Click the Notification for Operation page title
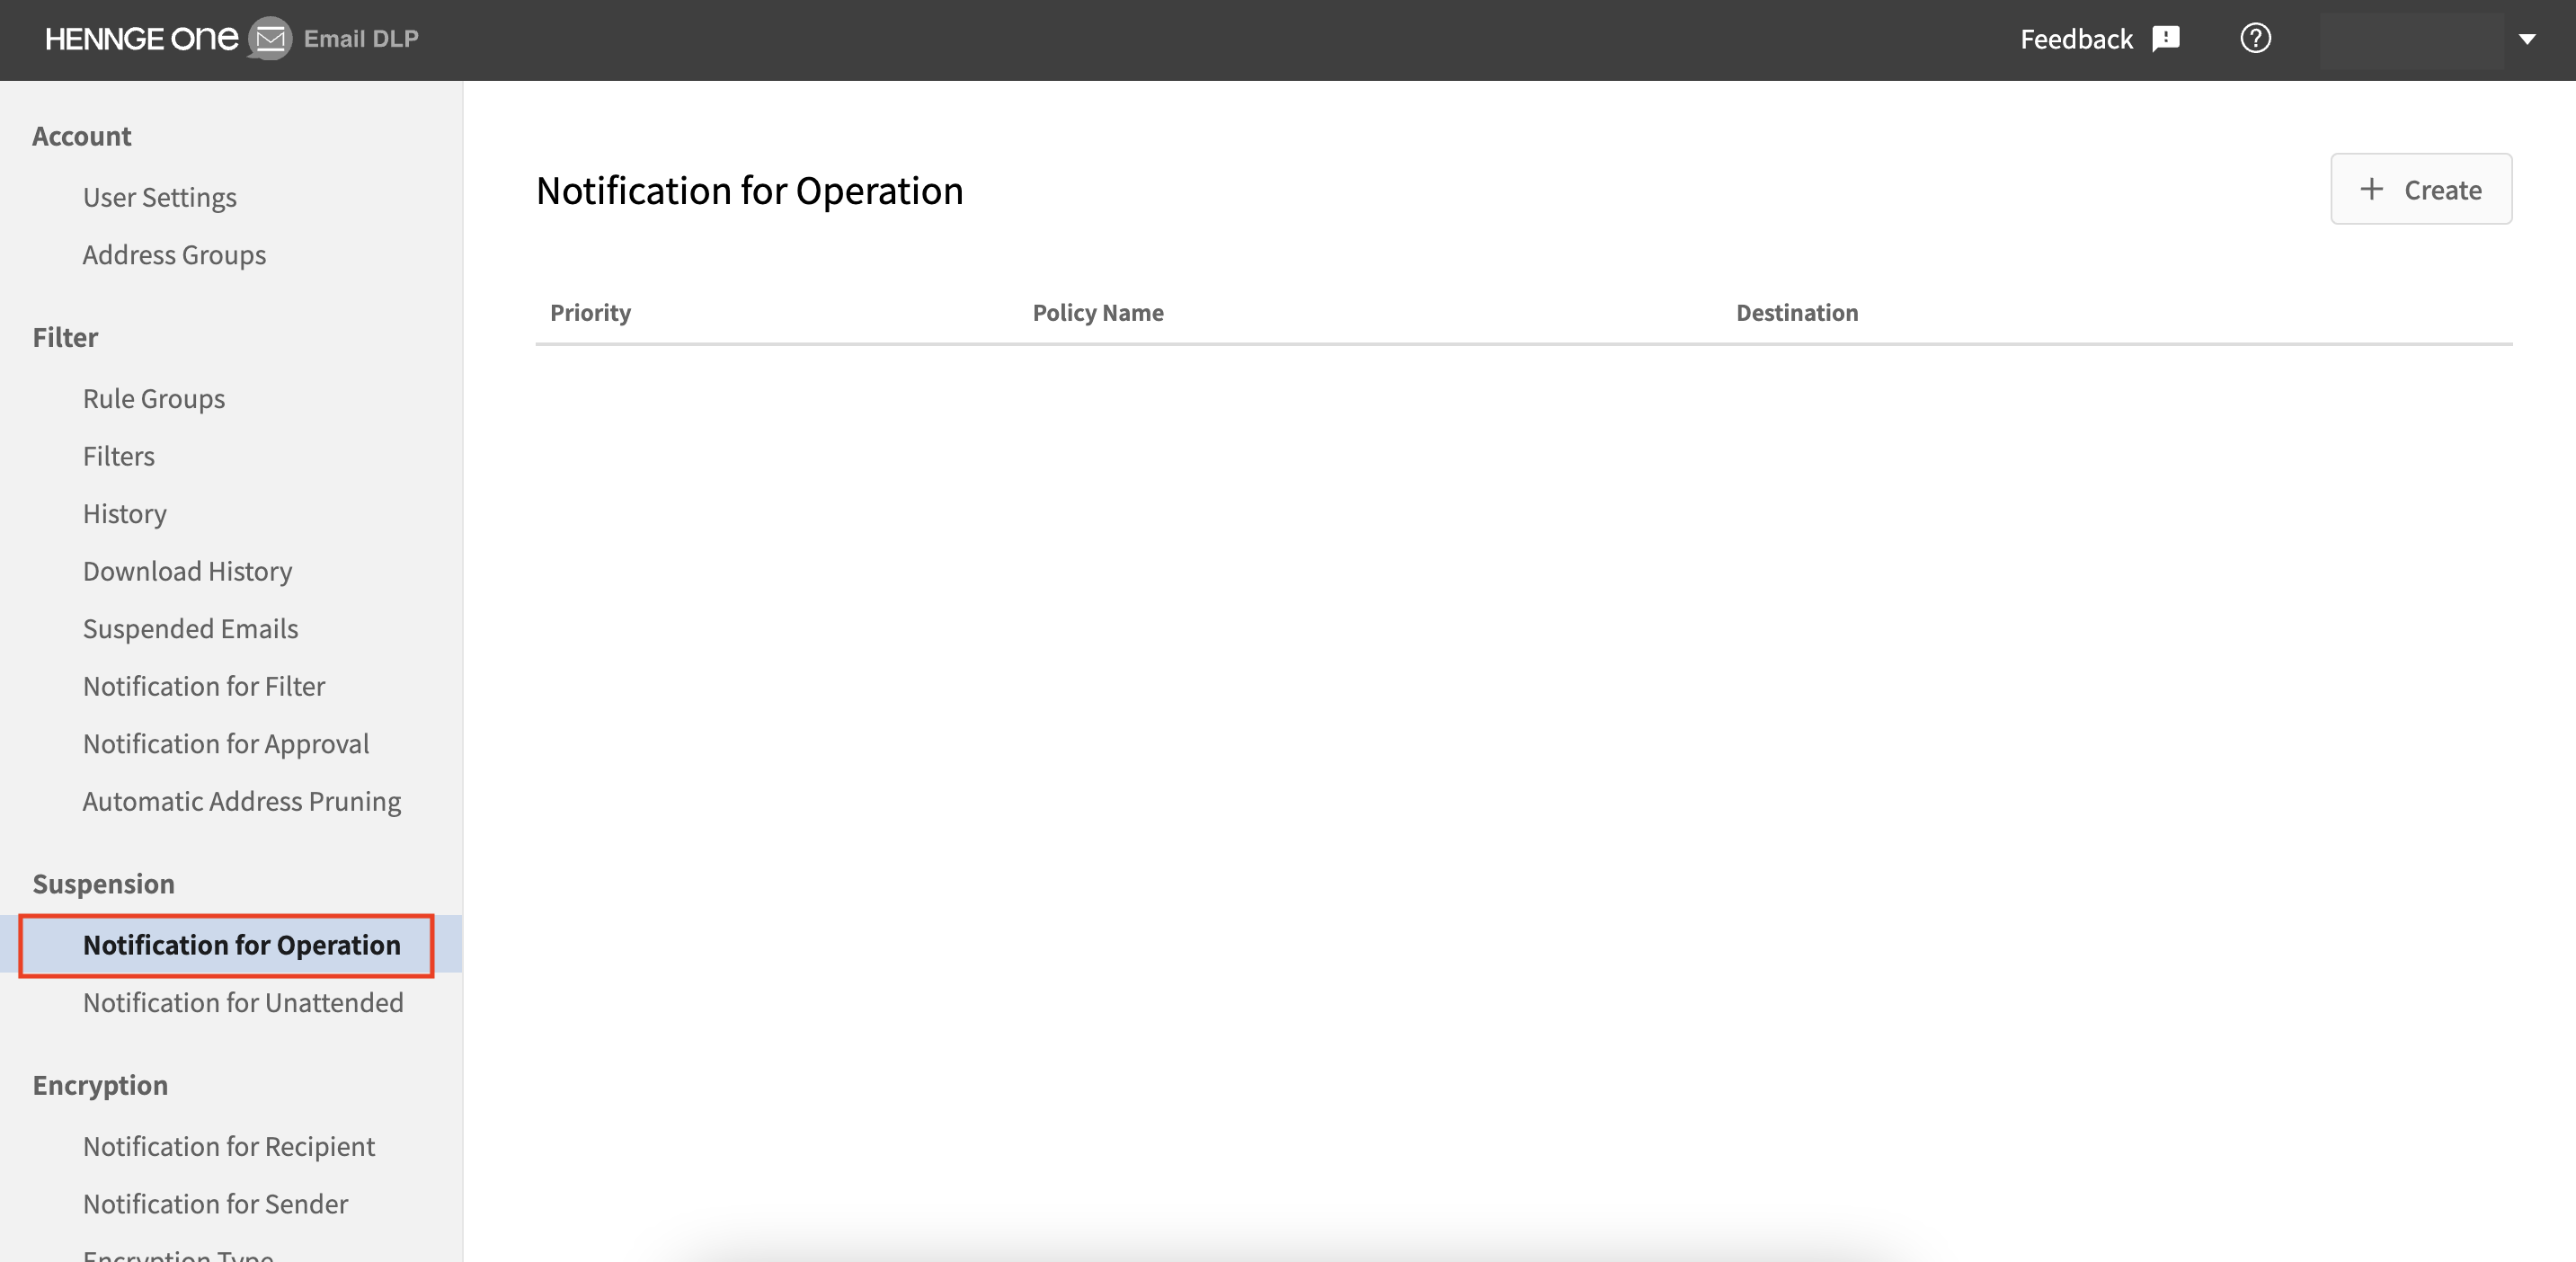The width and height of the screenshot is (2576, 1262). (x=750, y=190)
